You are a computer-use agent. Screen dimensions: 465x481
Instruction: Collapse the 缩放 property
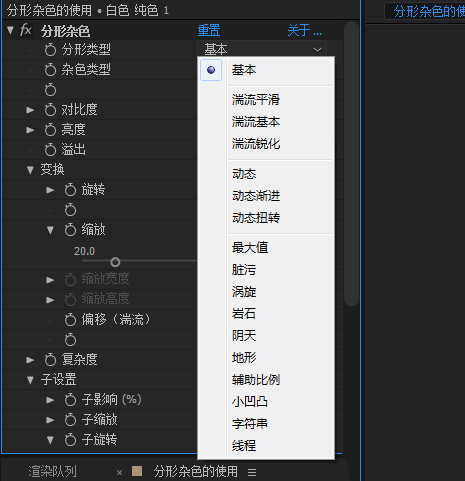pos(50,230)
